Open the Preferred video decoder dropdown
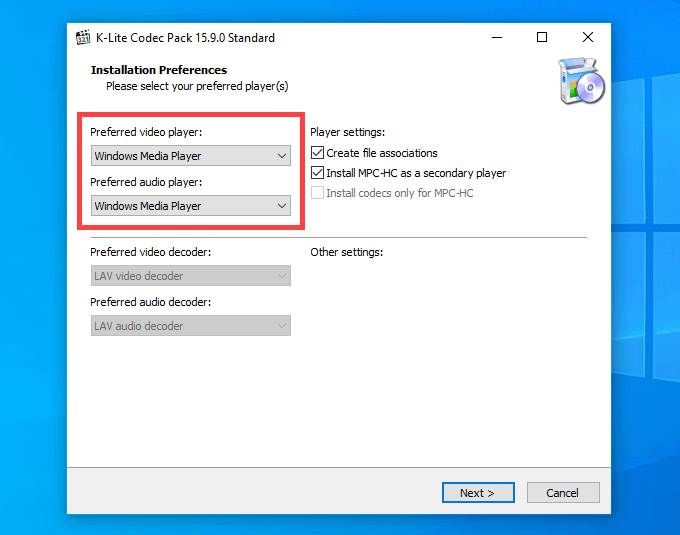This screenshot has width=680, height=535. 190,276
